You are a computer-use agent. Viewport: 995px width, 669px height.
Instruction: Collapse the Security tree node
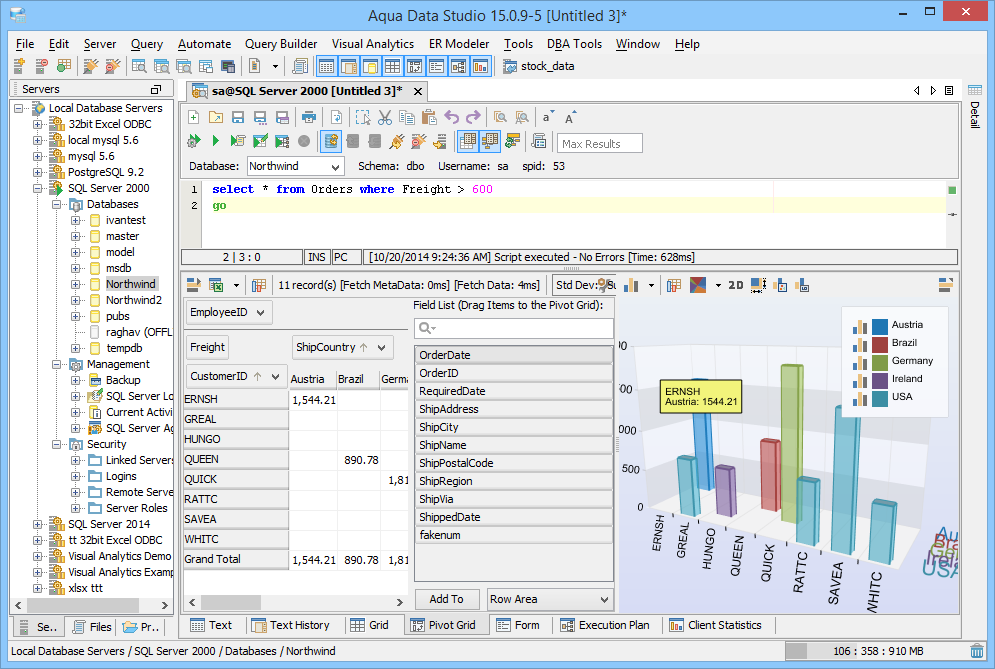[x=56, y=444]
